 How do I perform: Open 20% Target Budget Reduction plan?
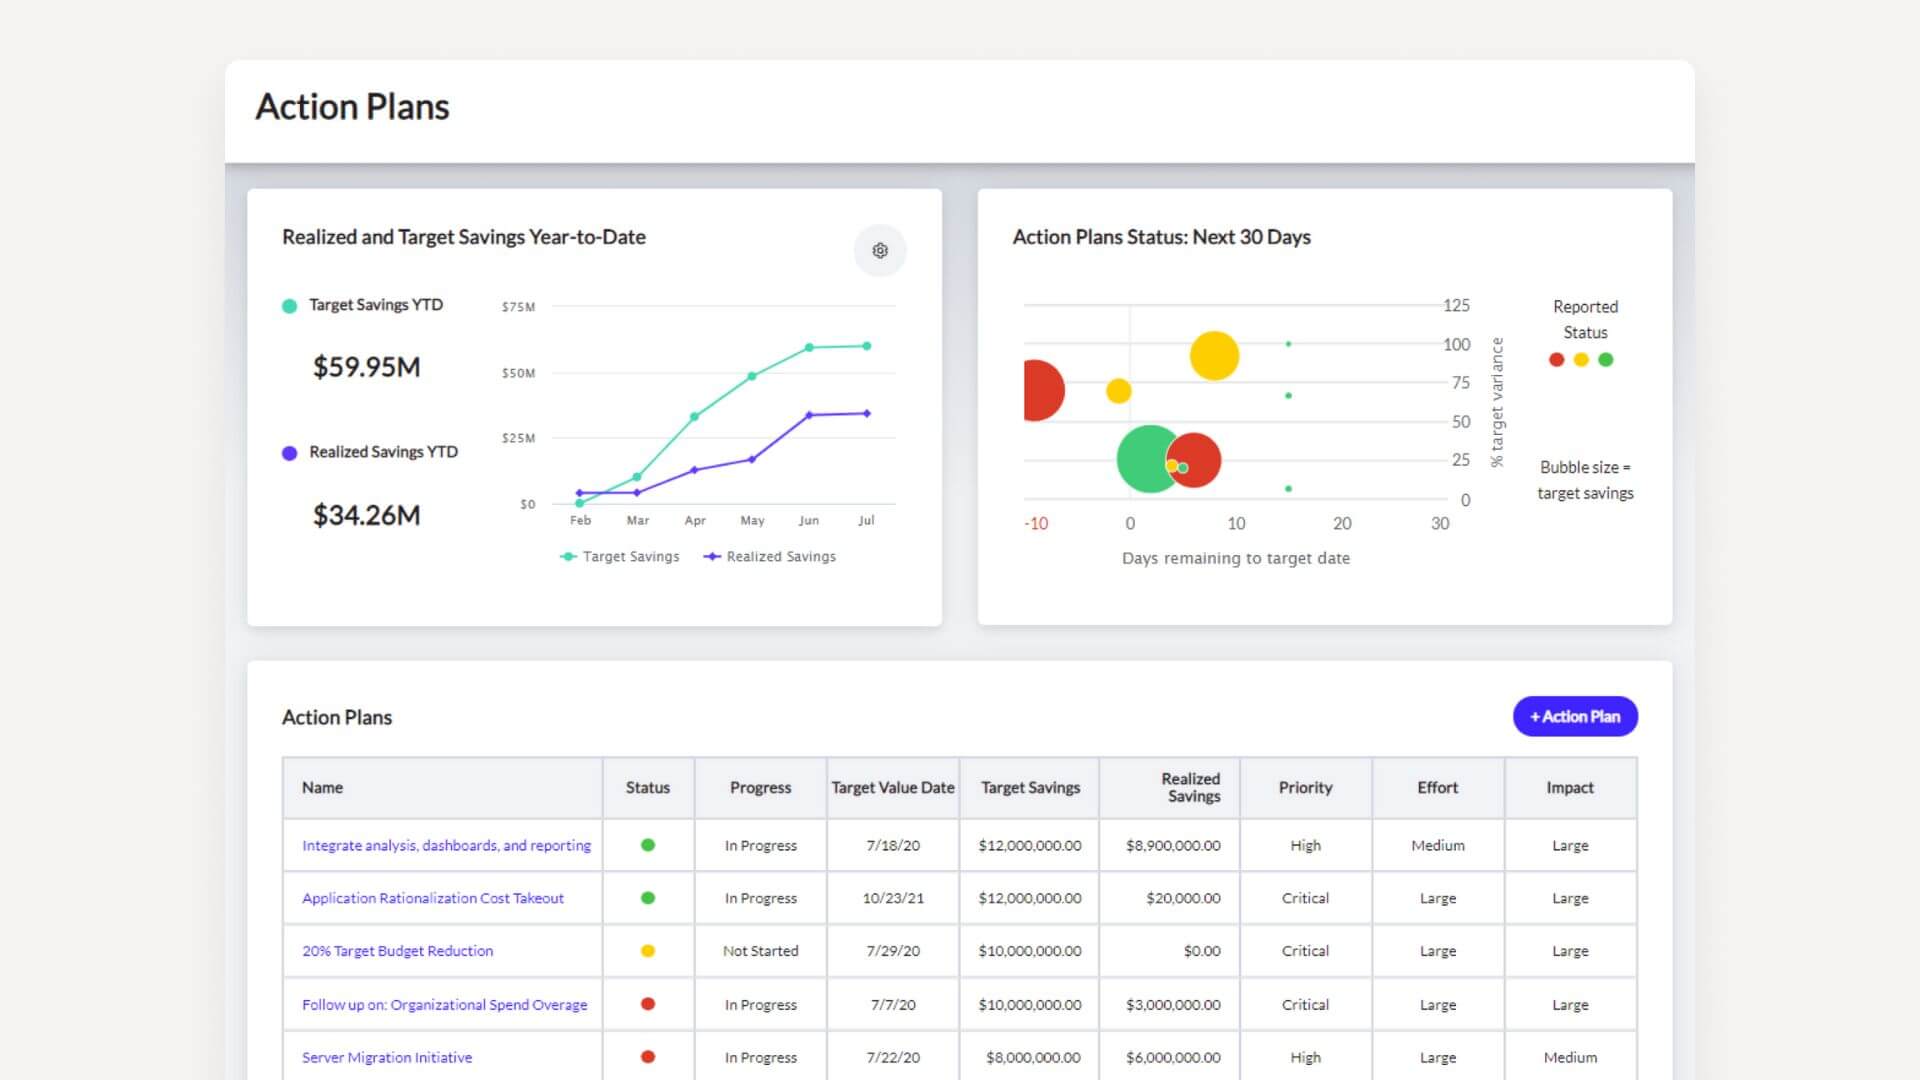click(397, 951)
